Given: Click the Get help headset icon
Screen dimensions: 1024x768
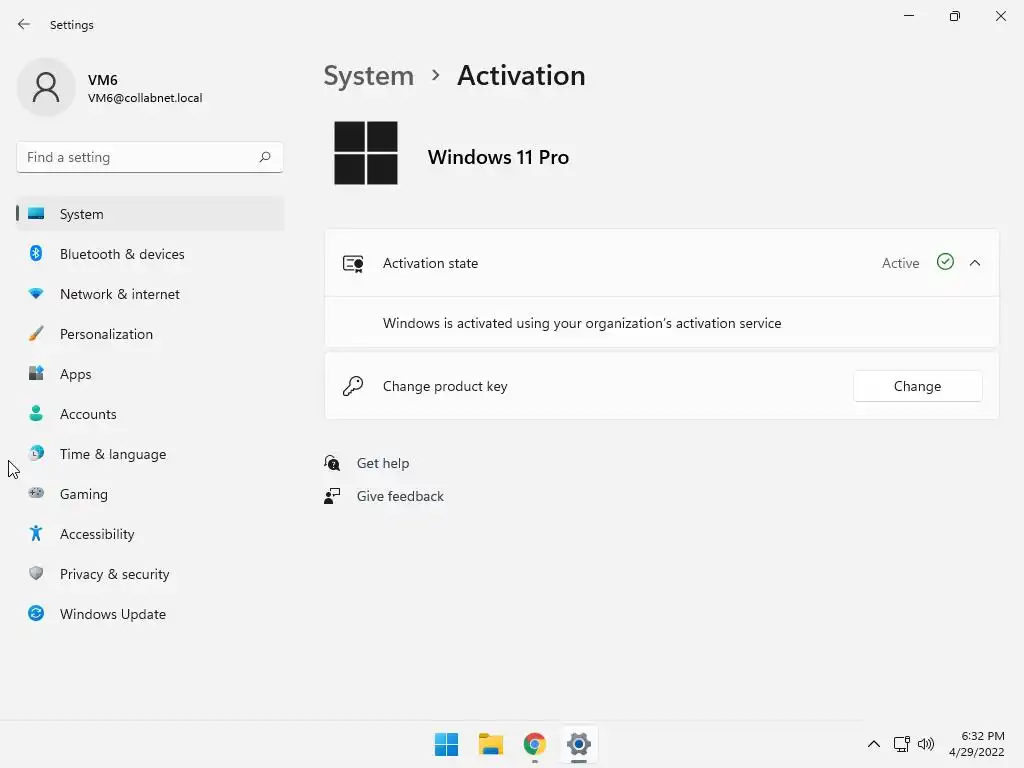Looking at the screenshot, I should [332, 463].
